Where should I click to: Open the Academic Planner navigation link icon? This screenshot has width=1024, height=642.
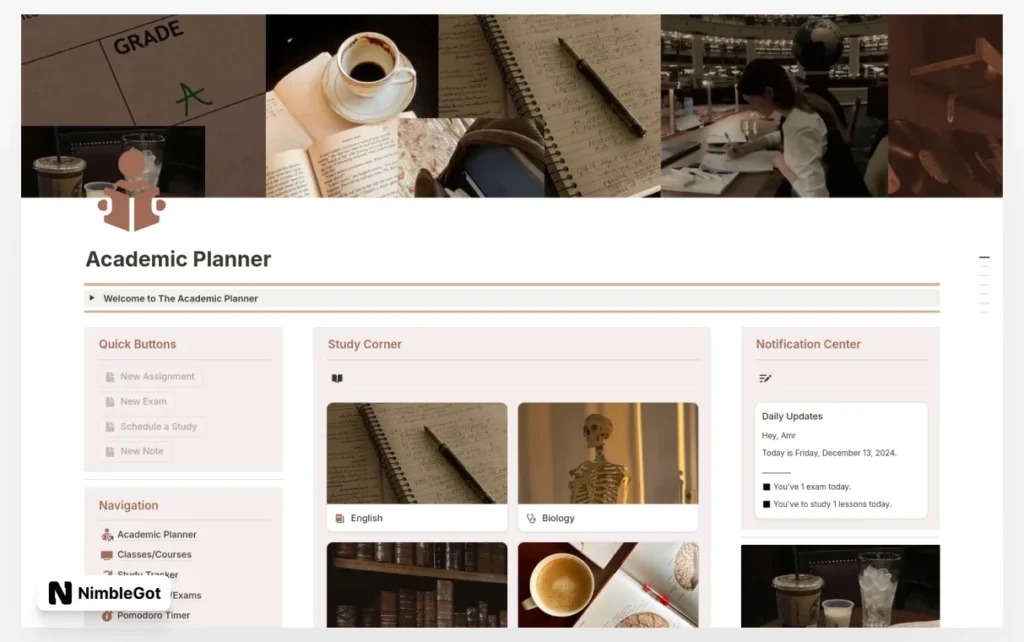coord(107,534)
